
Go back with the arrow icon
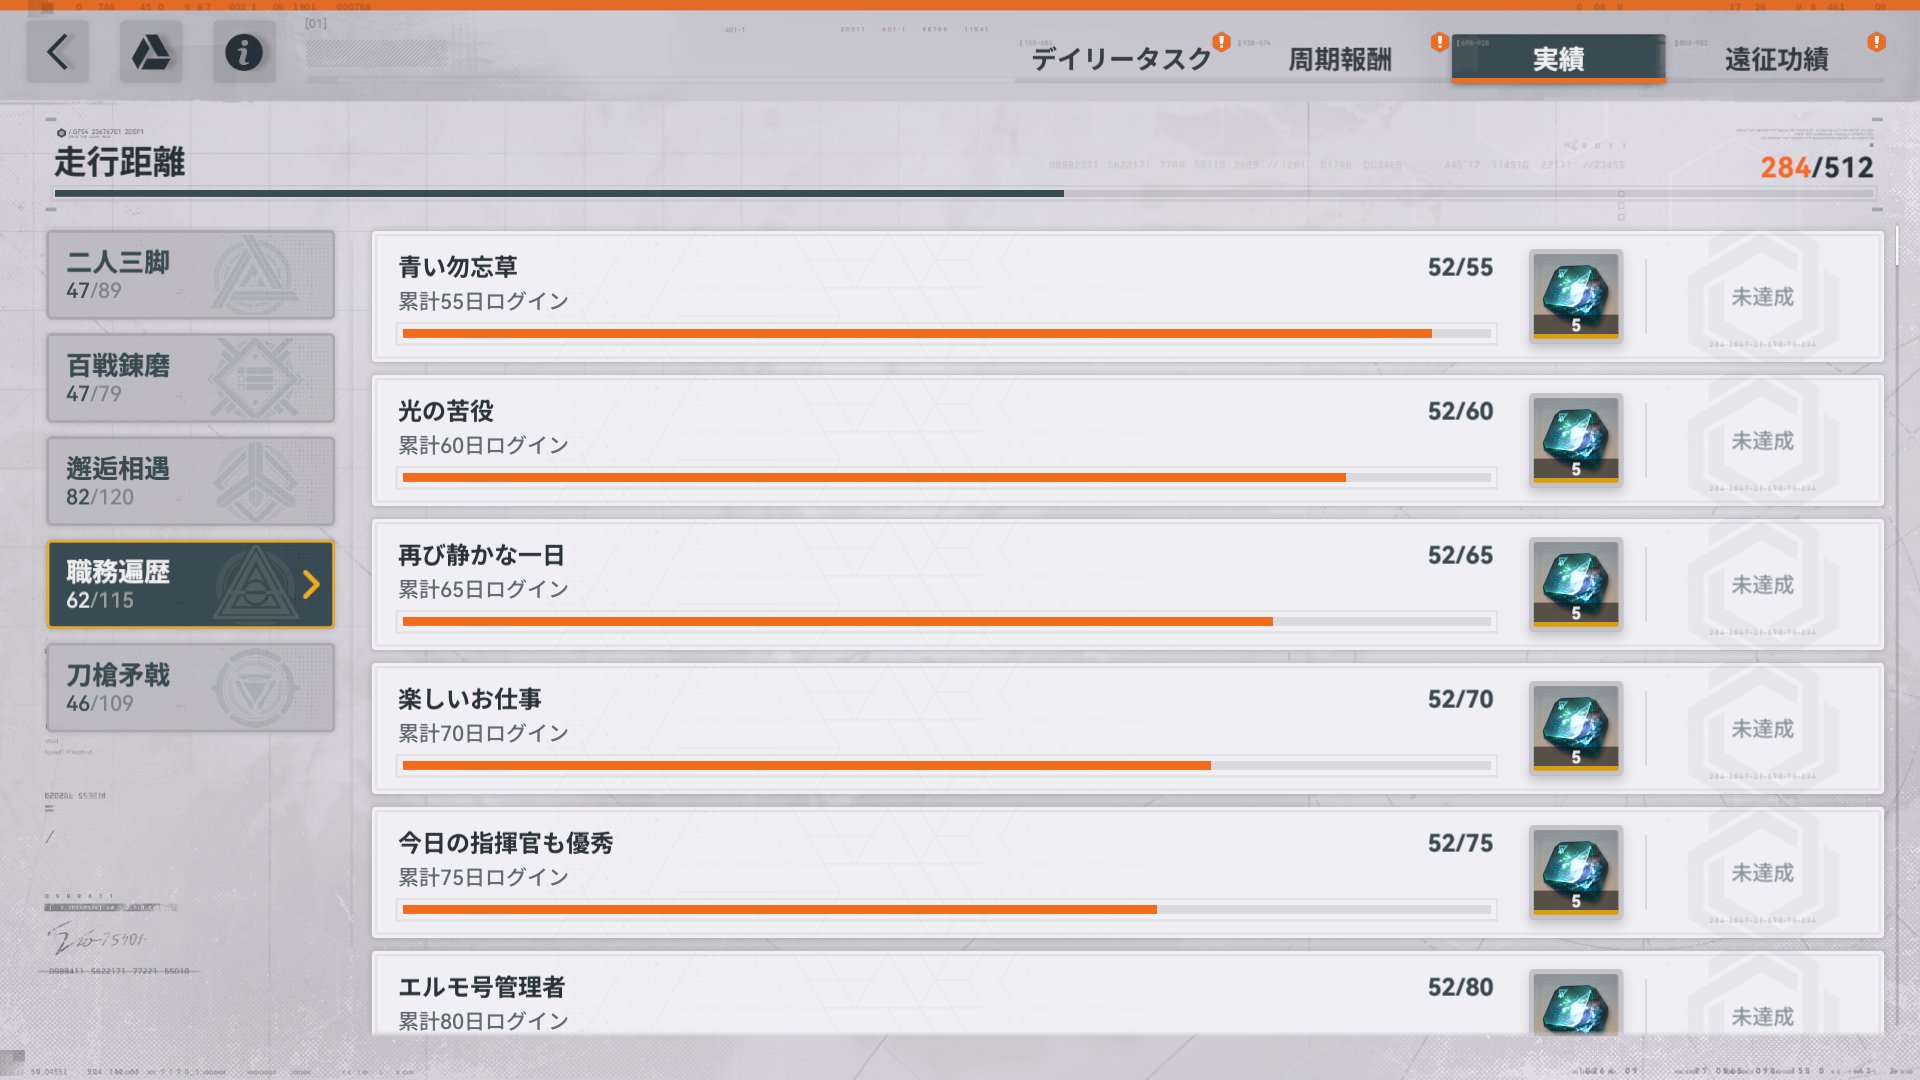click(x=57, y=52)
